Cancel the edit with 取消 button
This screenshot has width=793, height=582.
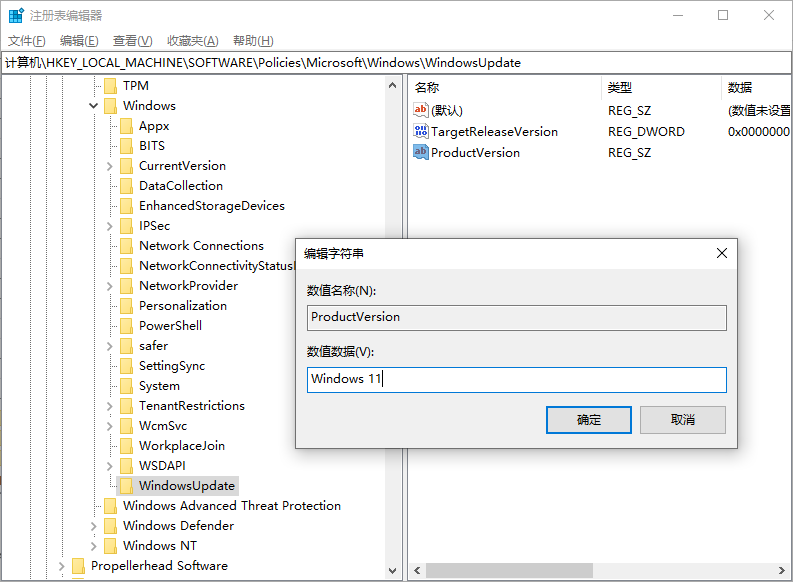tap(683, 420)
